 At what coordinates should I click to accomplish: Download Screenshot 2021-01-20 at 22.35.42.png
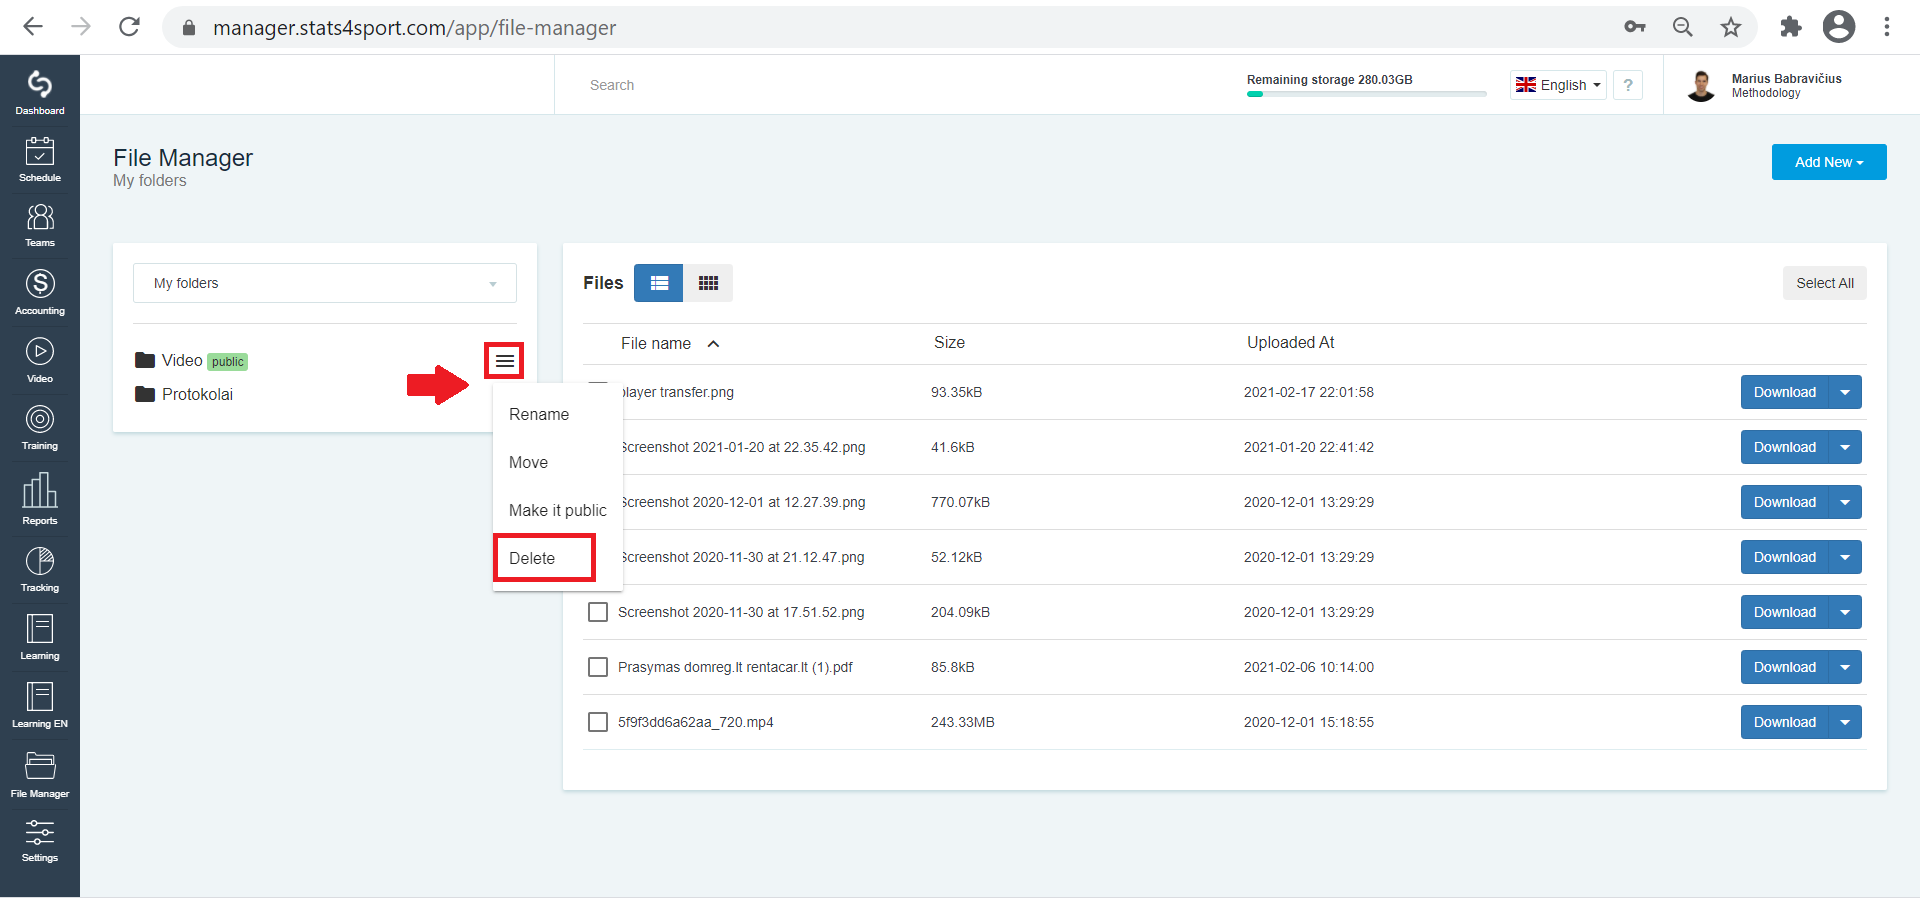point(1785,447)
